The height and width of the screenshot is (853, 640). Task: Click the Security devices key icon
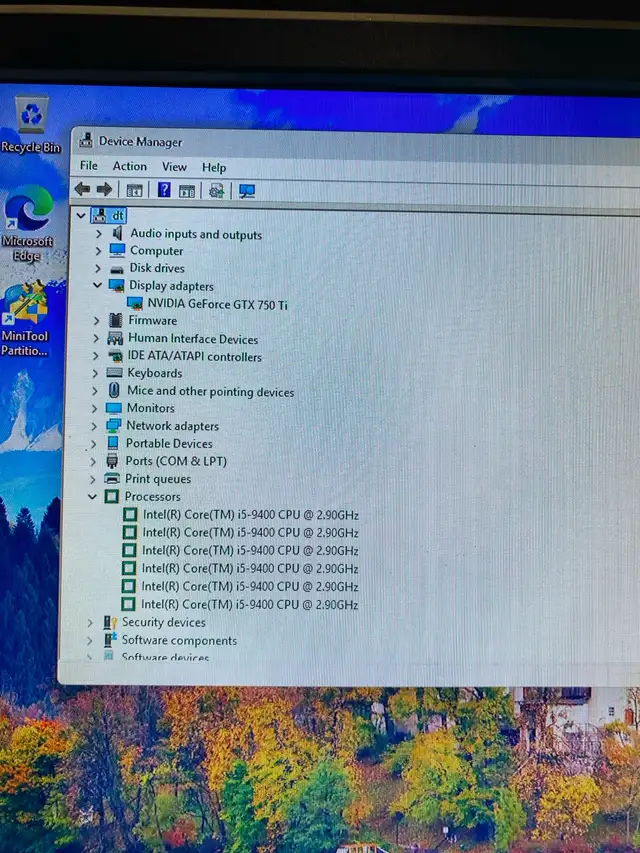coord(110,622)
